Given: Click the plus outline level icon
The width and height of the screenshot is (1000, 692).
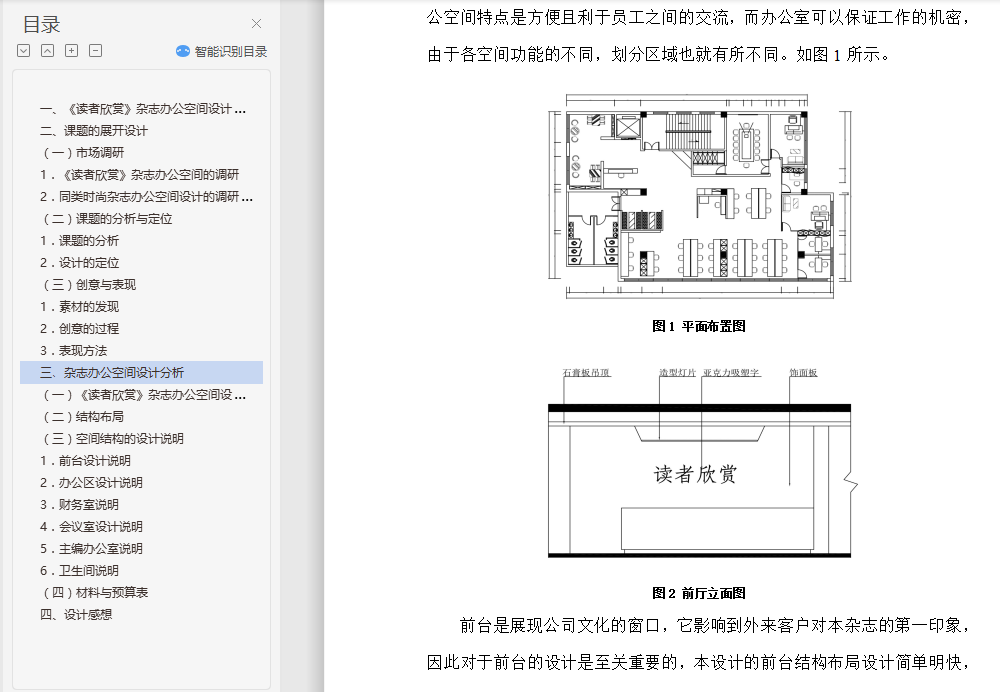Looking at the screenshot, I should tap(71, 51).
